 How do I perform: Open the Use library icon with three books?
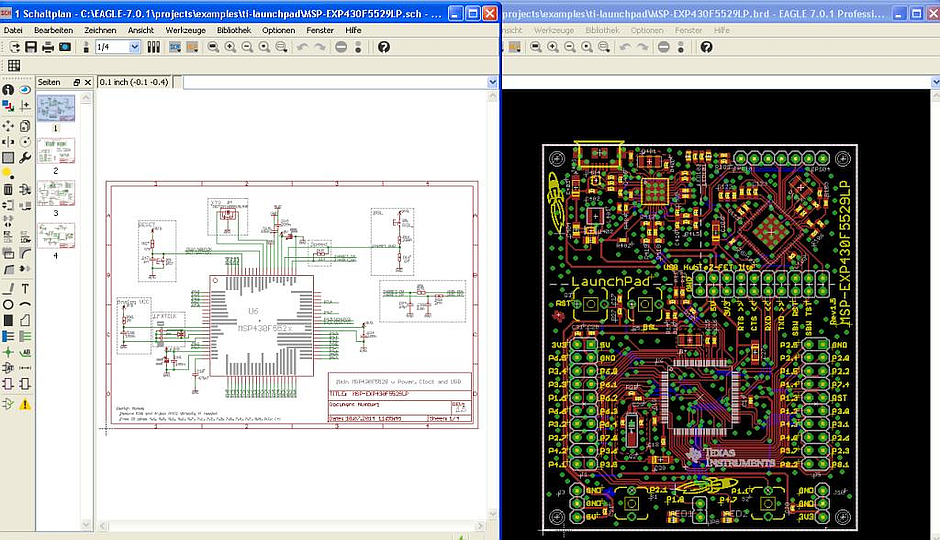coord(153,47)
